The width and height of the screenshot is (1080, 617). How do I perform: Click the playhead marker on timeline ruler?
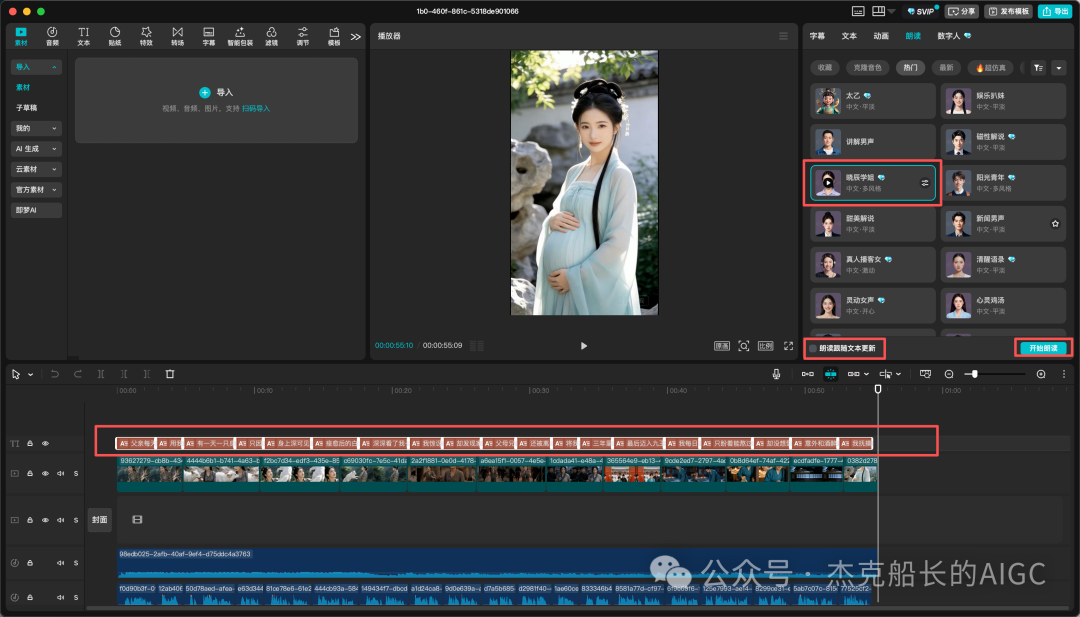878,389
